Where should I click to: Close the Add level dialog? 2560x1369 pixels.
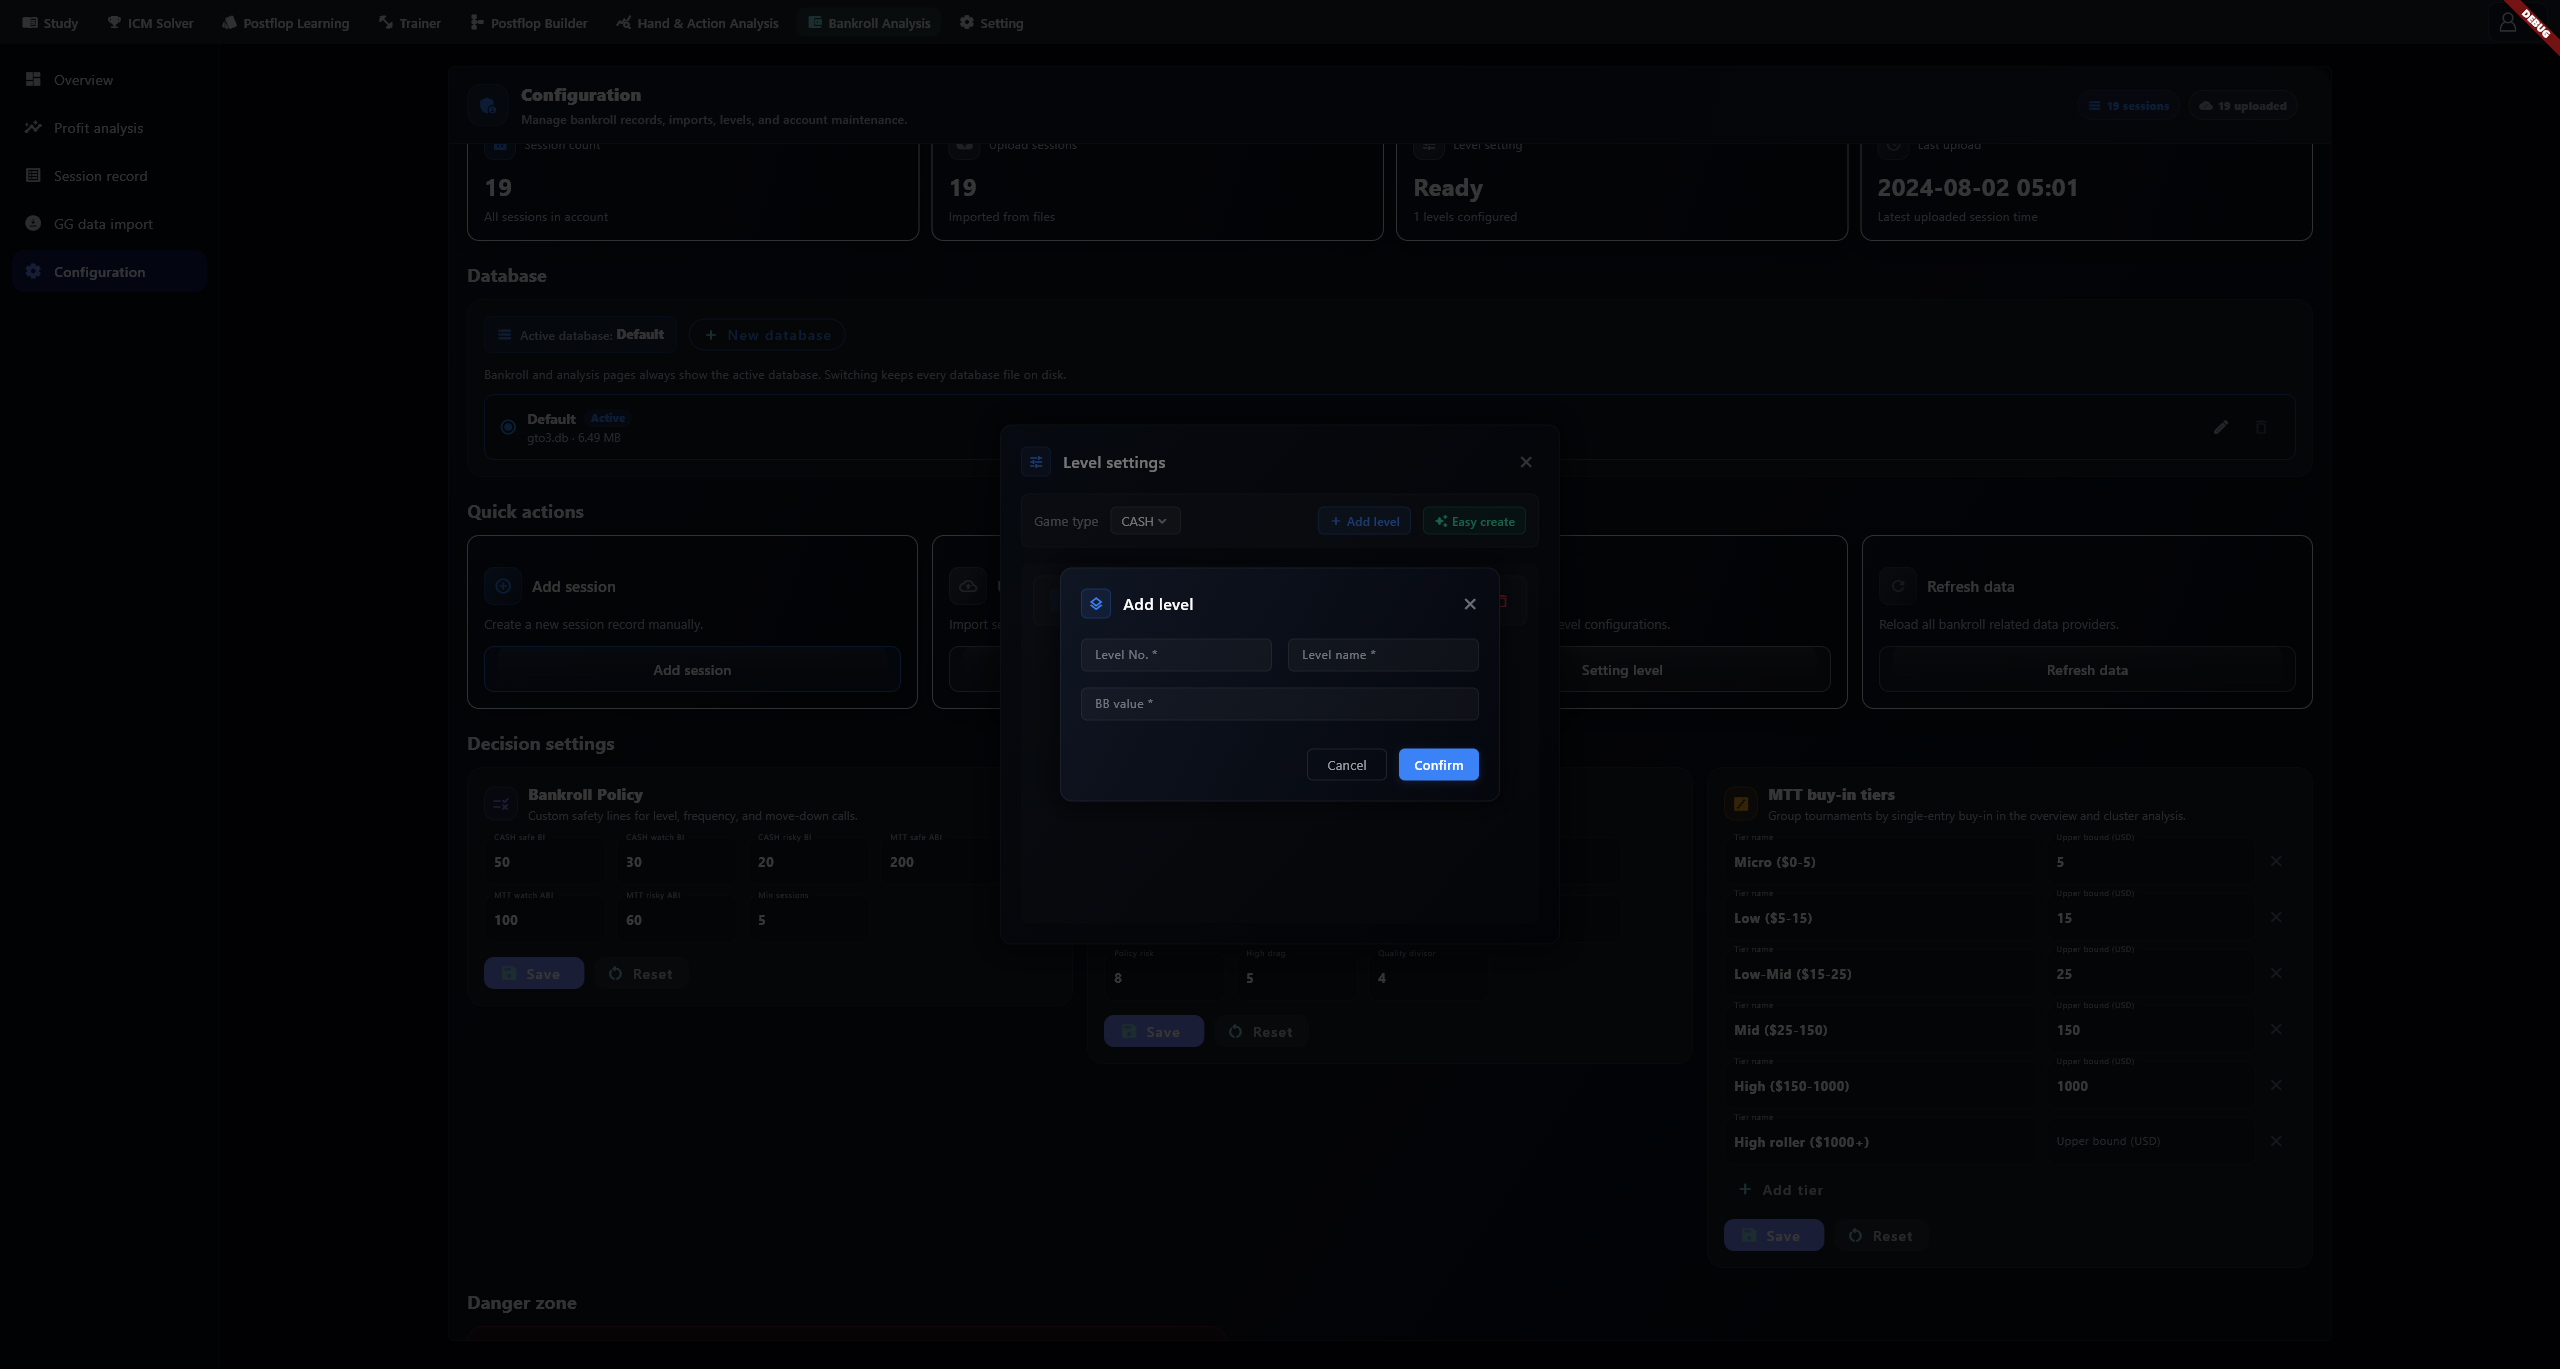(1470, 604)
